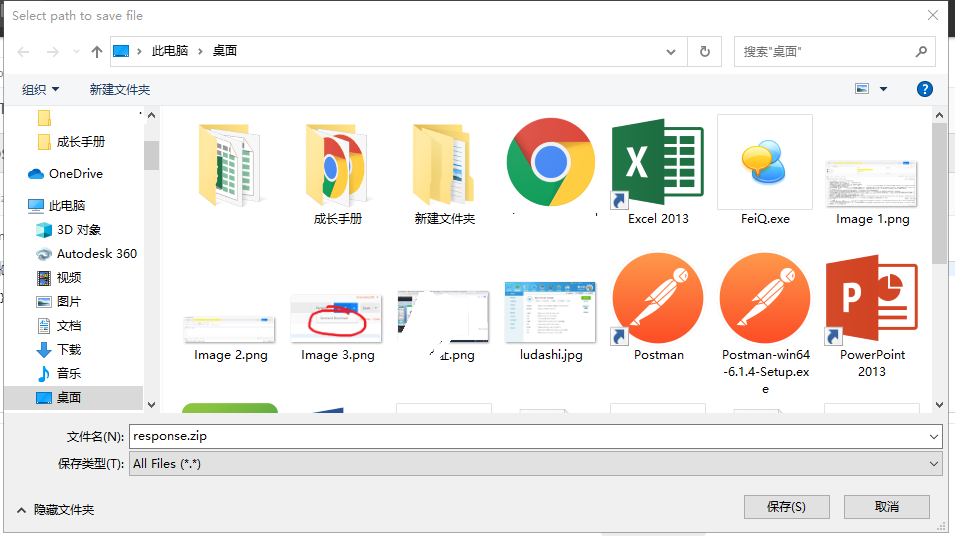Open 3D 对象 in the sidebar
The width and height of the screenshot is (955, 540).
point(68,230)
